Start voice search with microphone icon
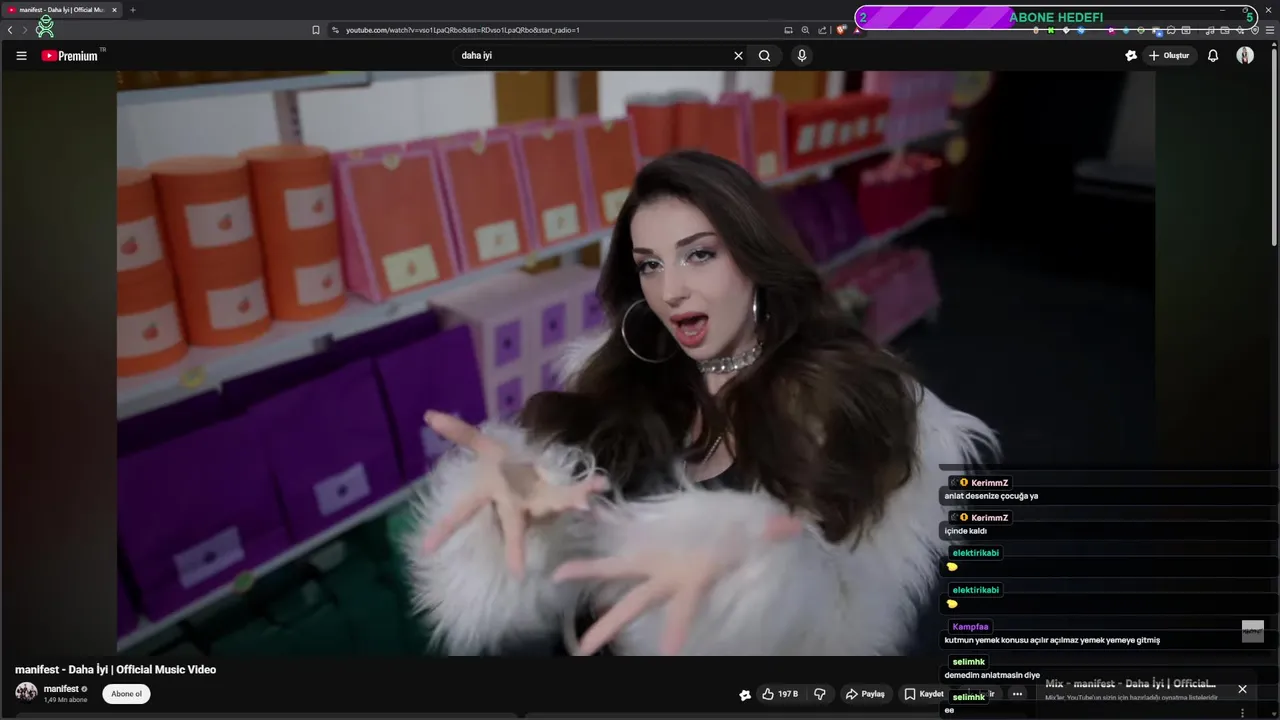 click(801, 56)
